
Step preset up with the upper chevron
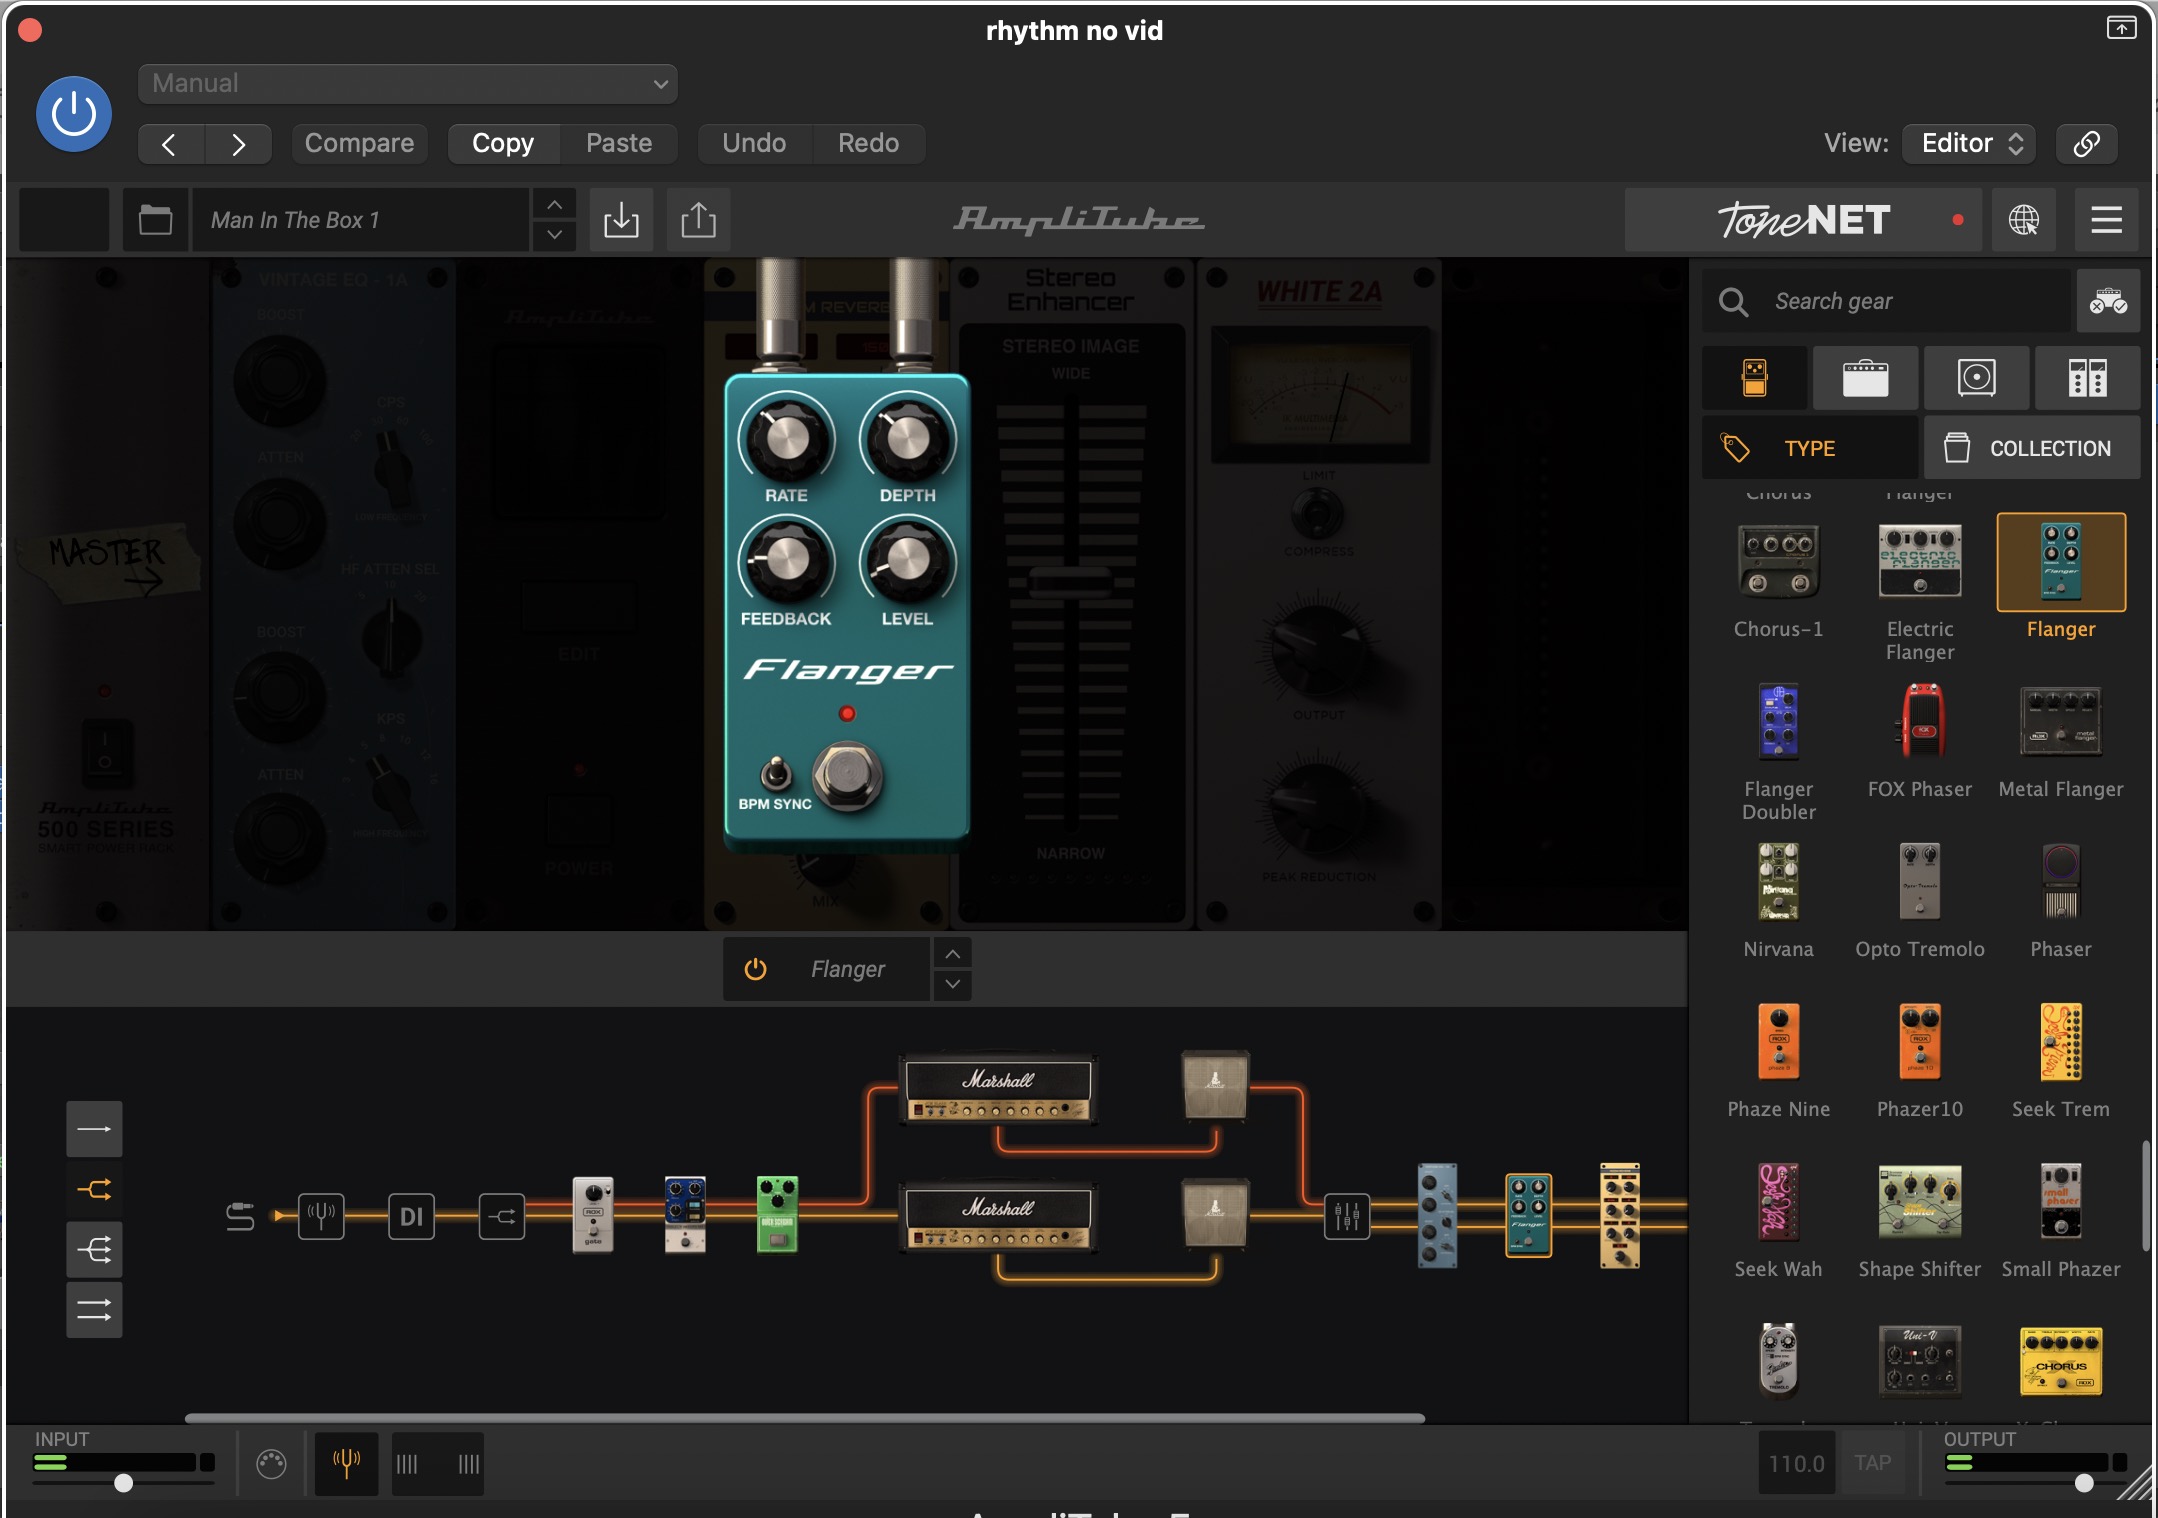point(554,204)
